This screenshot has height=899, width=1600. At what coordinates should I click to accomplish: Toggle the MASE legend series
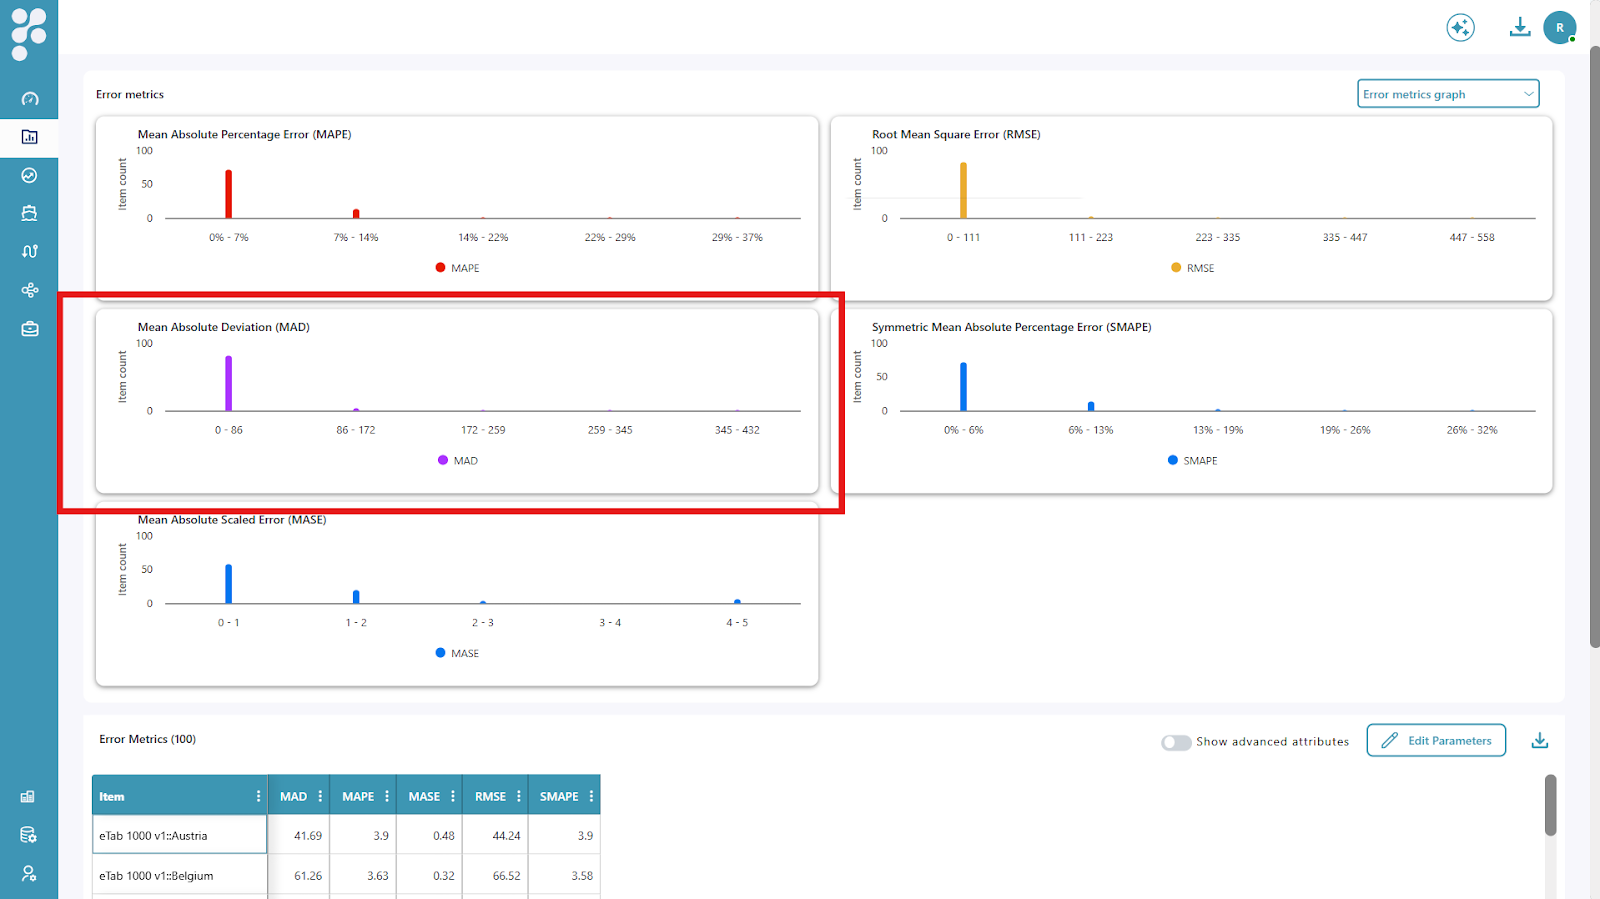click(457, 653)
